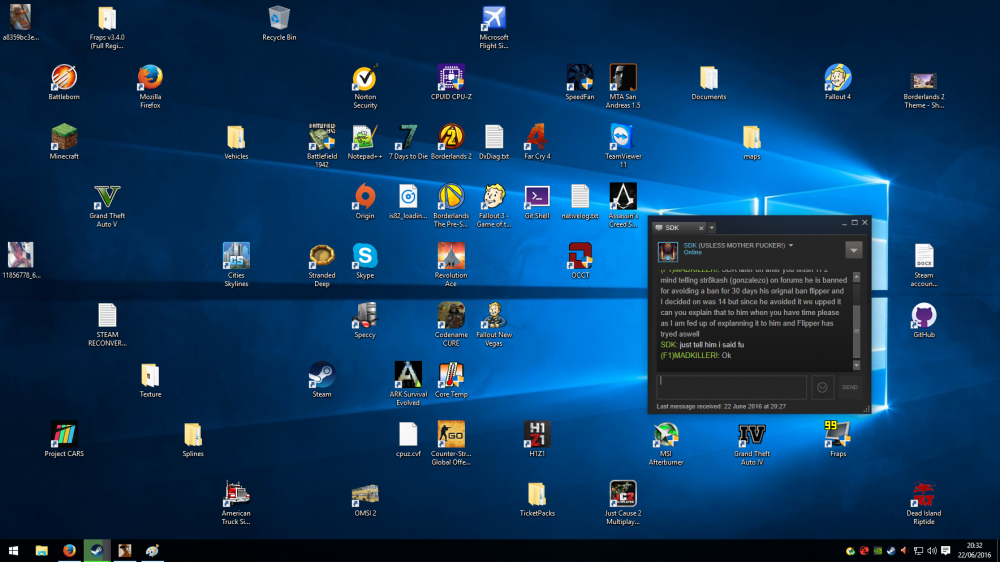The image size is (1000, 562).
Task: Switch to Firefox on the taskbar
Action: click(69, 551)
